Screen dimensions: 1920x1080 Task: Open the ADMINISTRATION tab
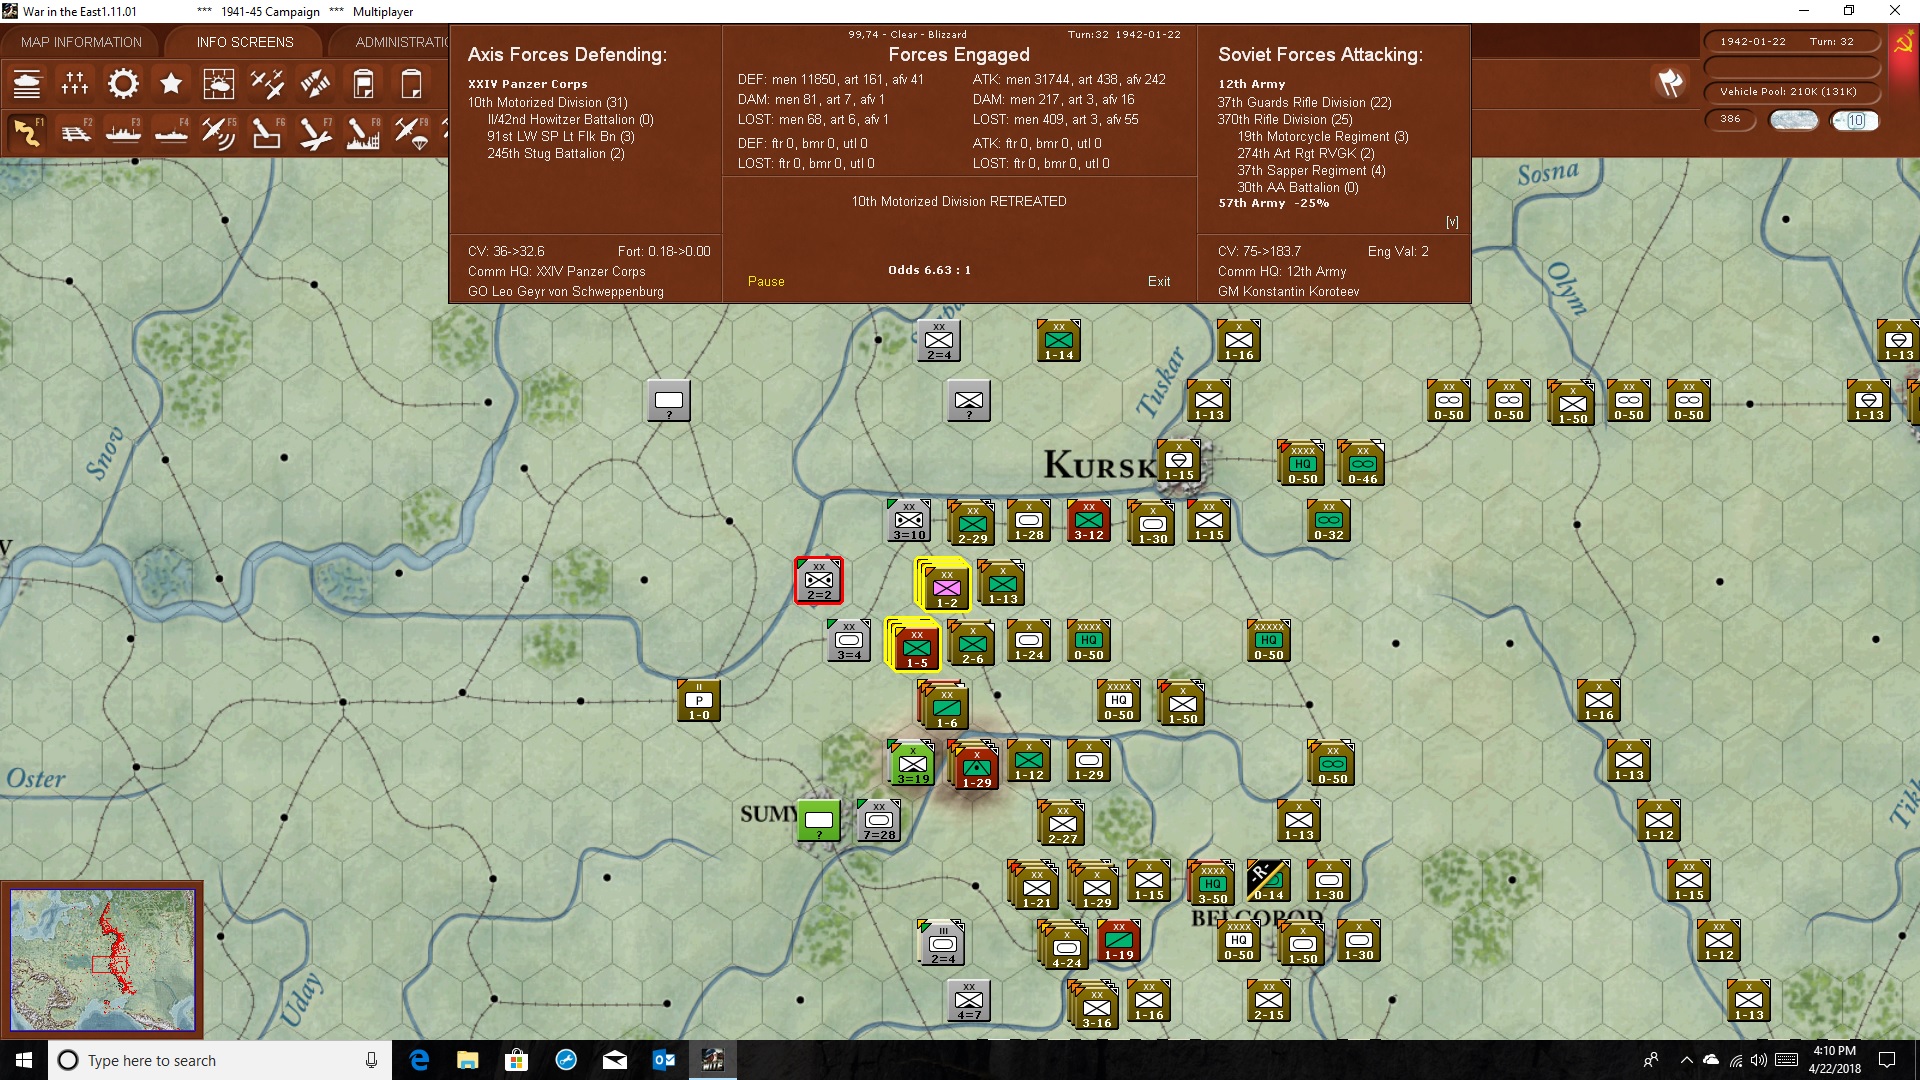[400, 42]
